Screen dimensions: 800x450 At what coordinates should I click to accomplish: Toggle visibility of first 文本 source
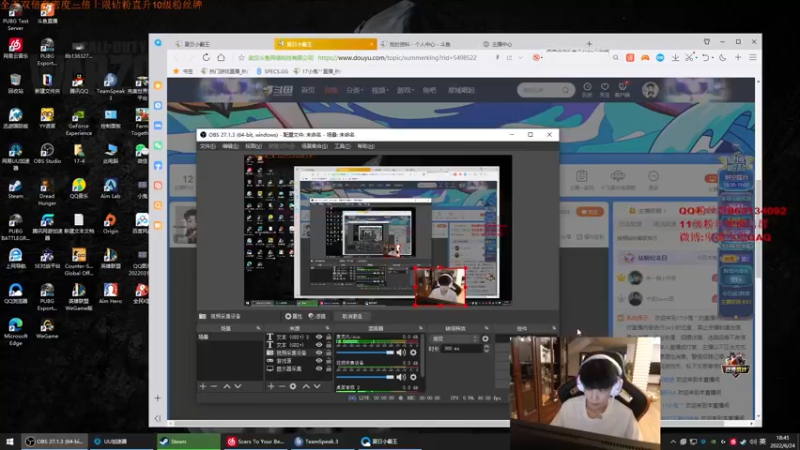[x=319, y=337]
